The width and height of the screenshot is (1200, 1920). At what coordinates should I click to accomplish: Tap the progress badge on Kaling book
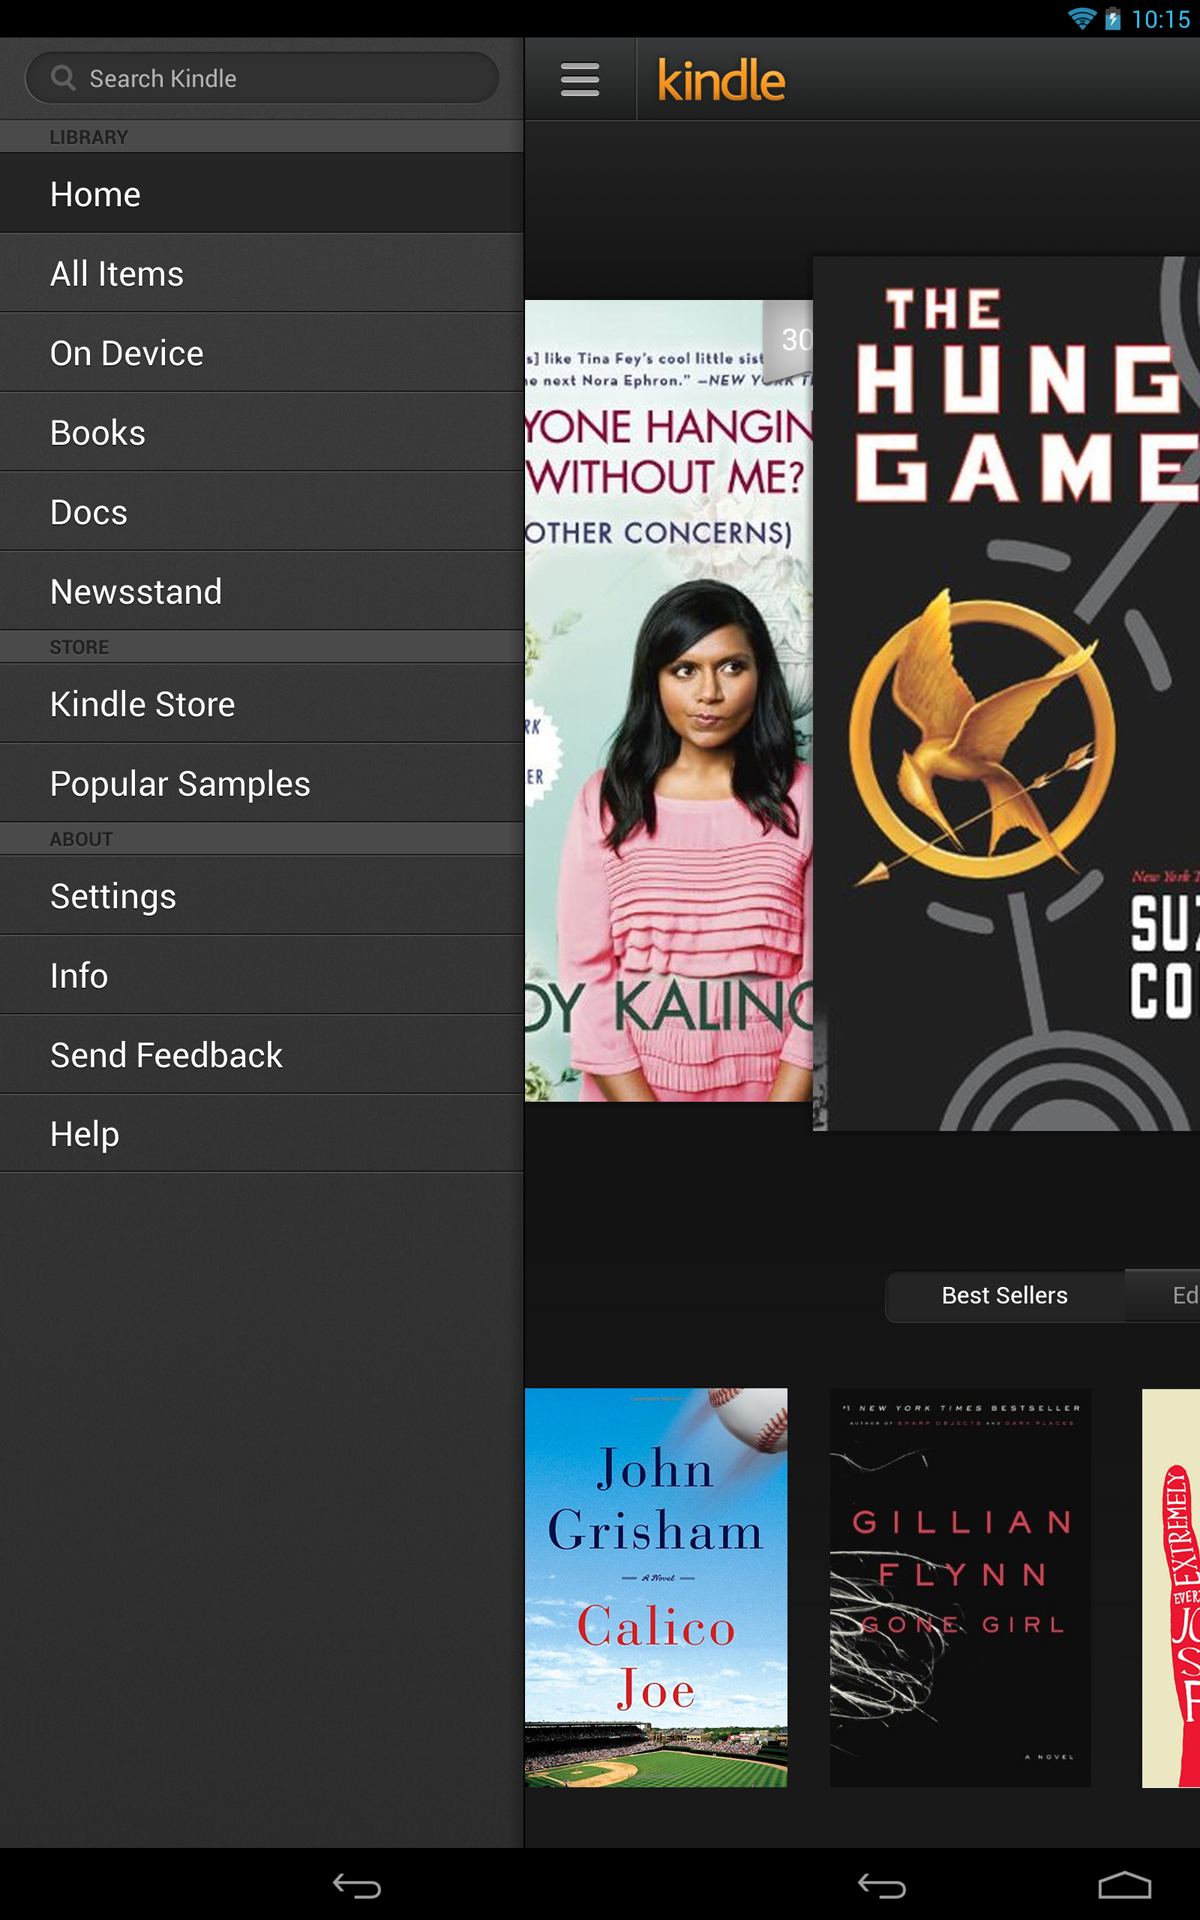pos(790,340)
